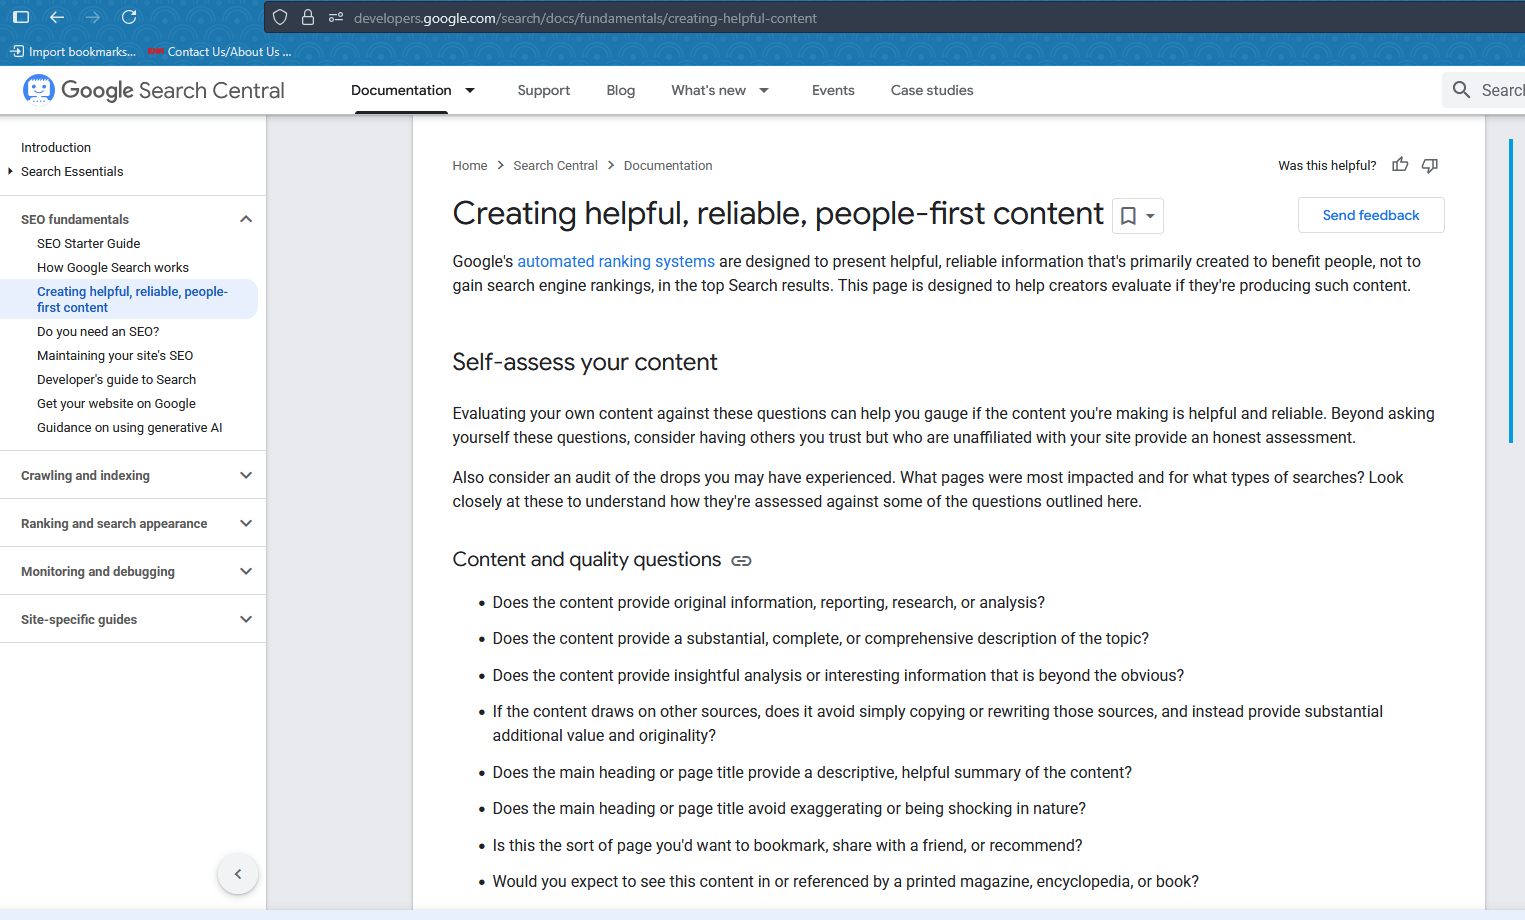This screenshot has width=1525, height=920.
Task: Expand the Search Essentials tree item
Action: pos(10,171)
